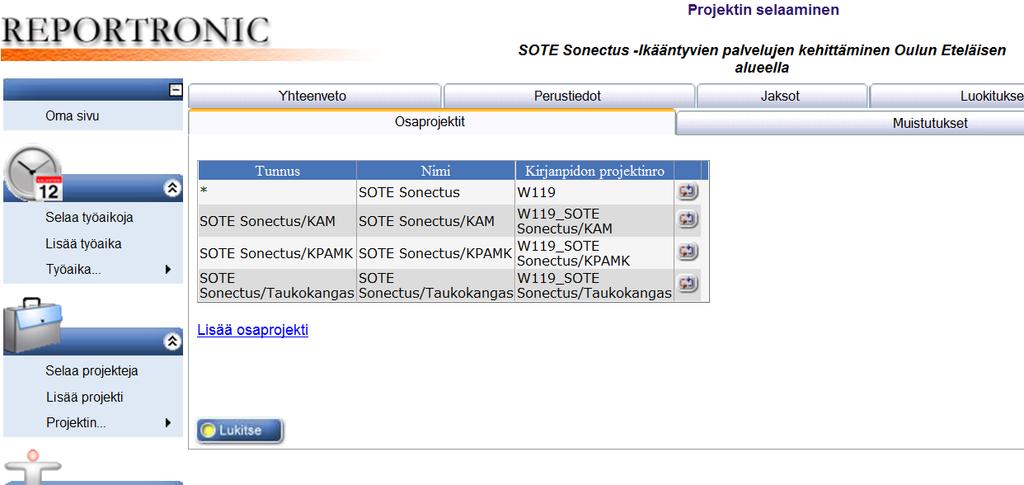Click the edit icon in SOTE Sonectus/KPAMK row
Viewport: 1024px width, 485px height.
[688, 251]
